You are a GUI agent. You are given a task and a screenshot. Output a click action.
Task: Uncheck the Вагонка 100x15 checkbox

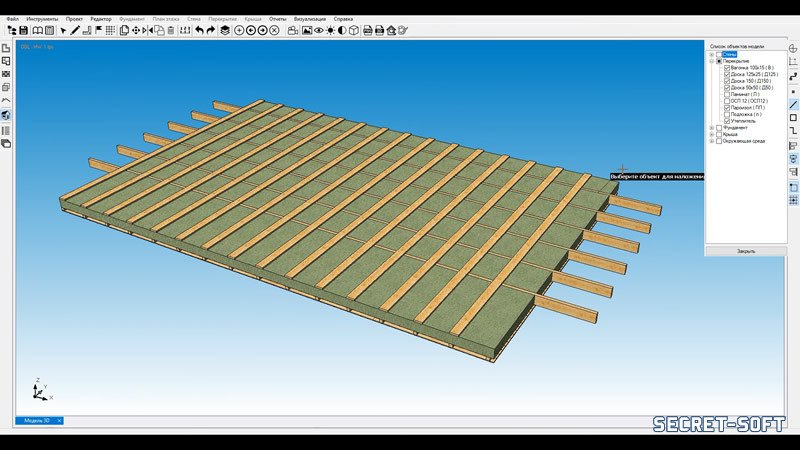point(727,68)
